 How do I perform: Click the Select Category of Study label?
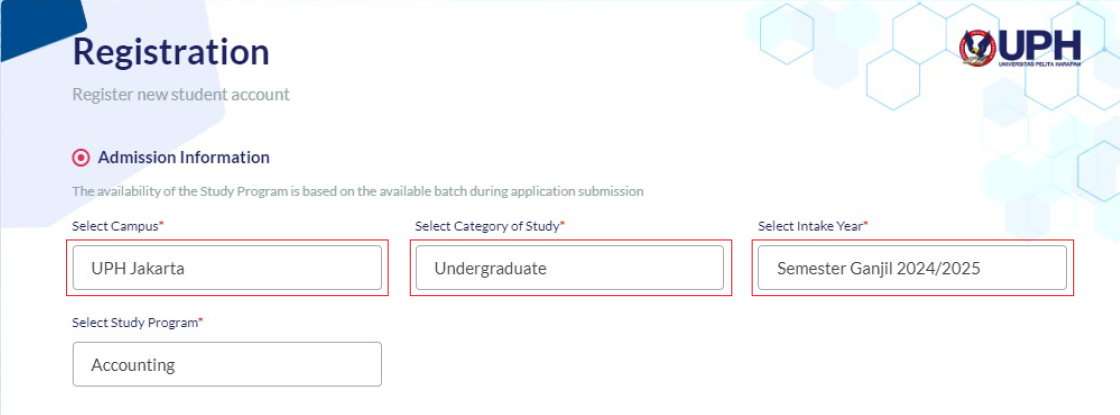coord(487,226)
